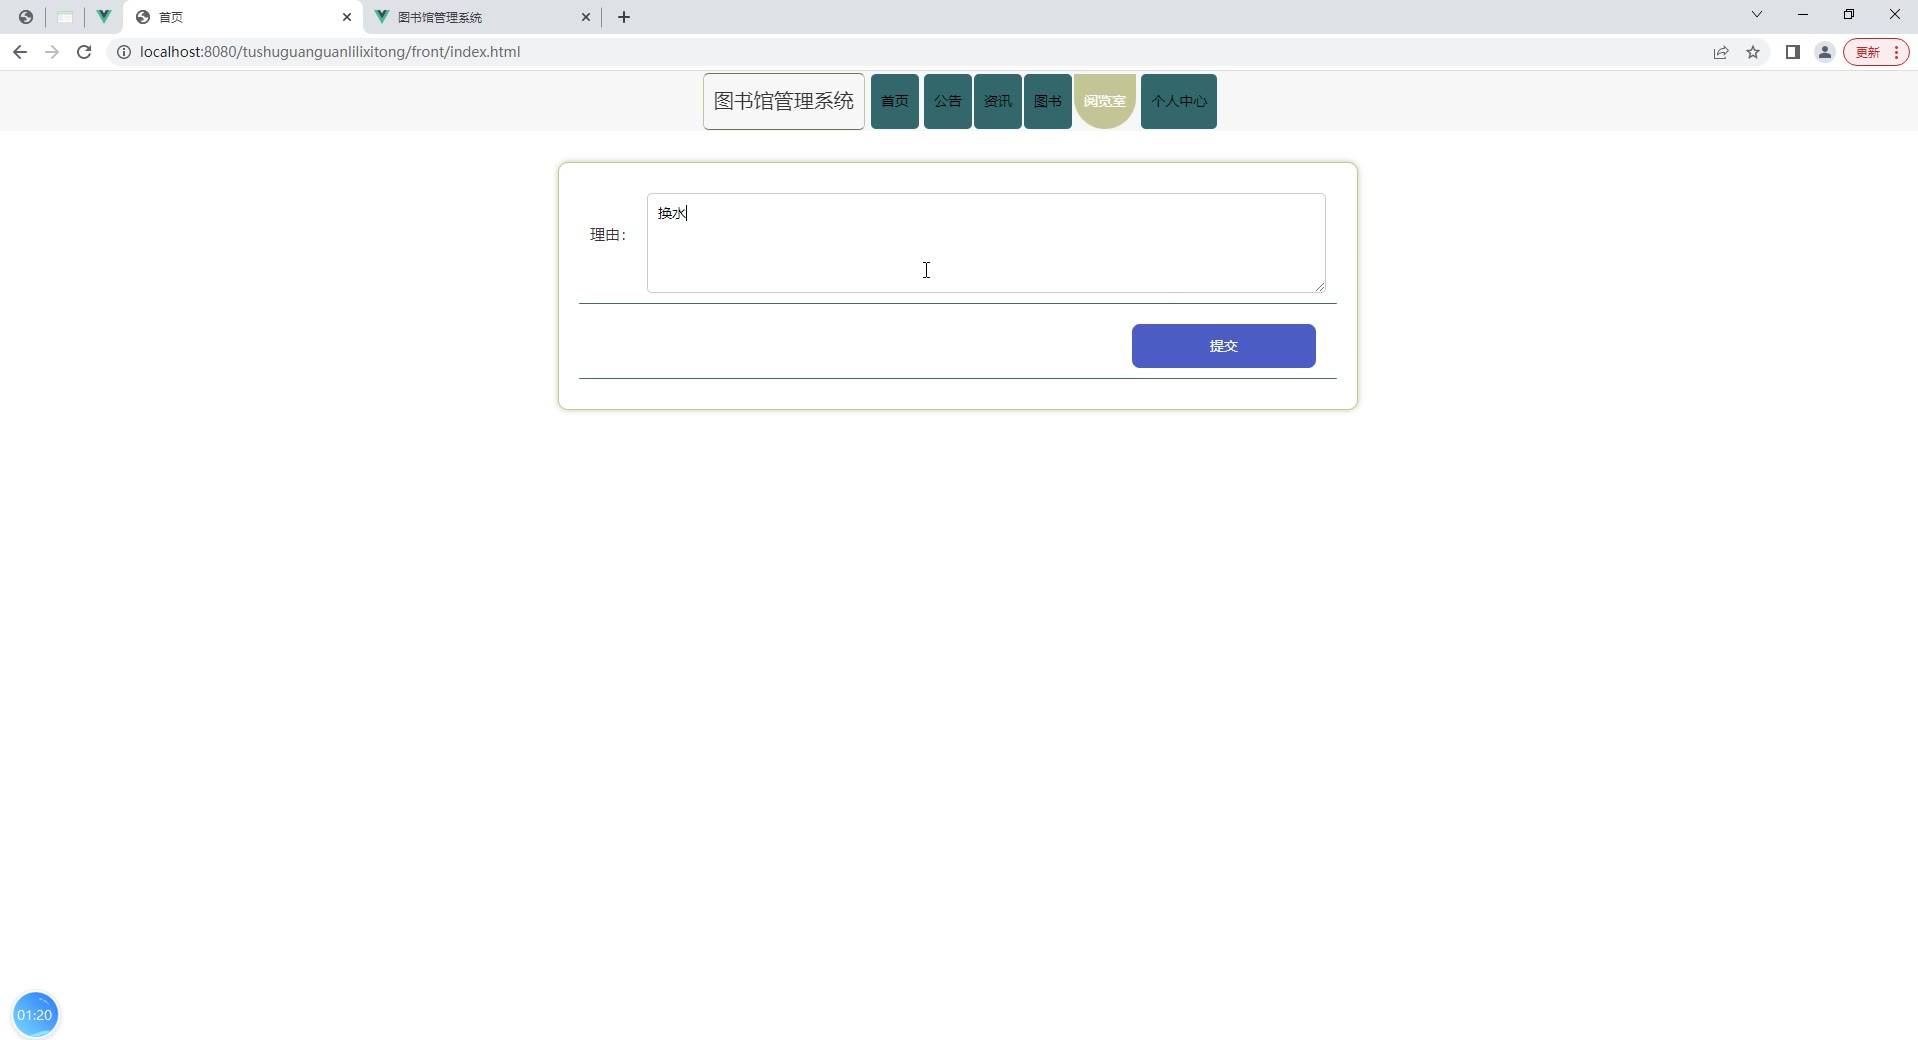1918x1040 pixels.
Task: View site information icon in address bar
Action: 124,52
